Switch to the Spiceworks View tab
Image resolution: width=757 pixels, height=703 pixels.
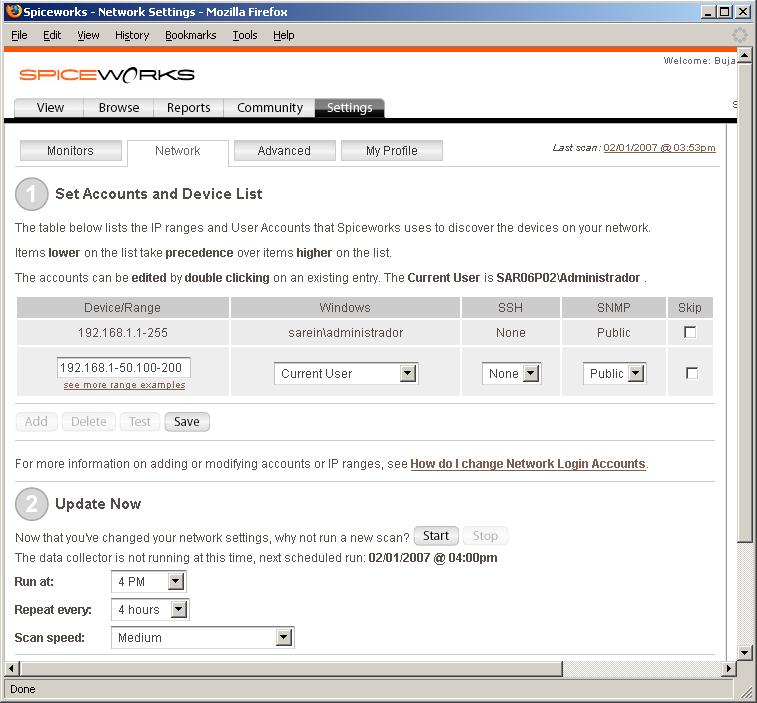coord(50,108)
